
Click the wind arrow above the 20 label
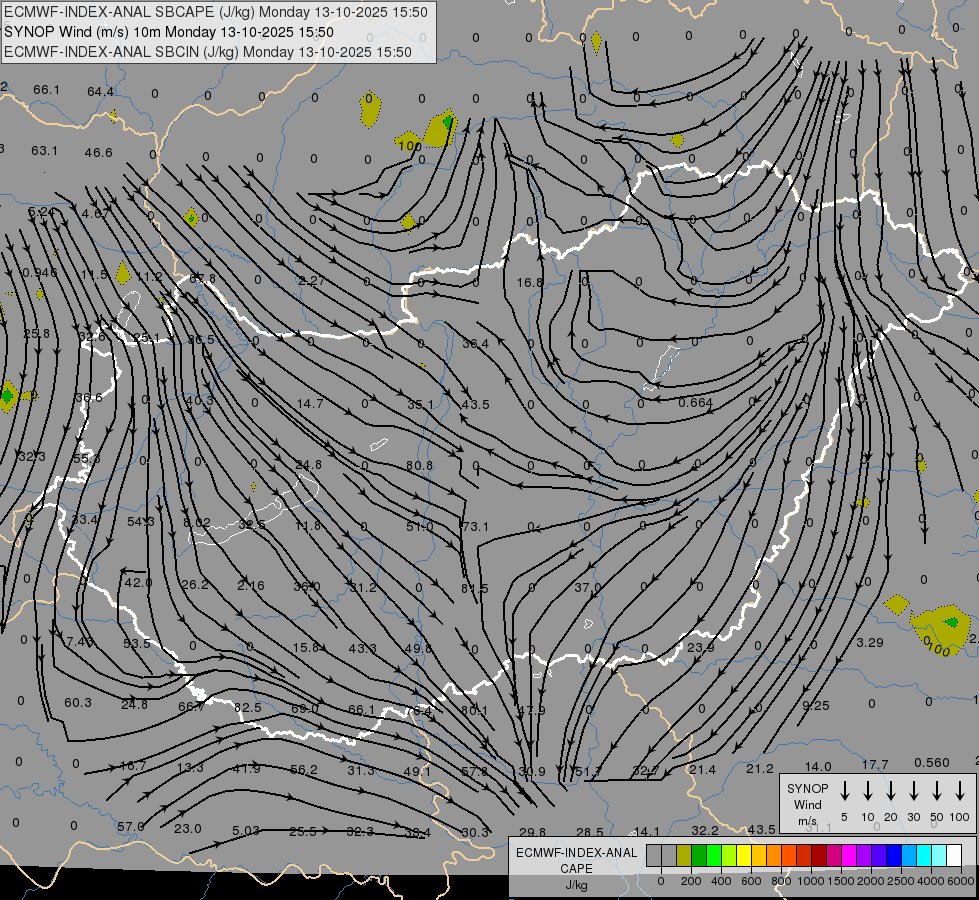(890, 791)
